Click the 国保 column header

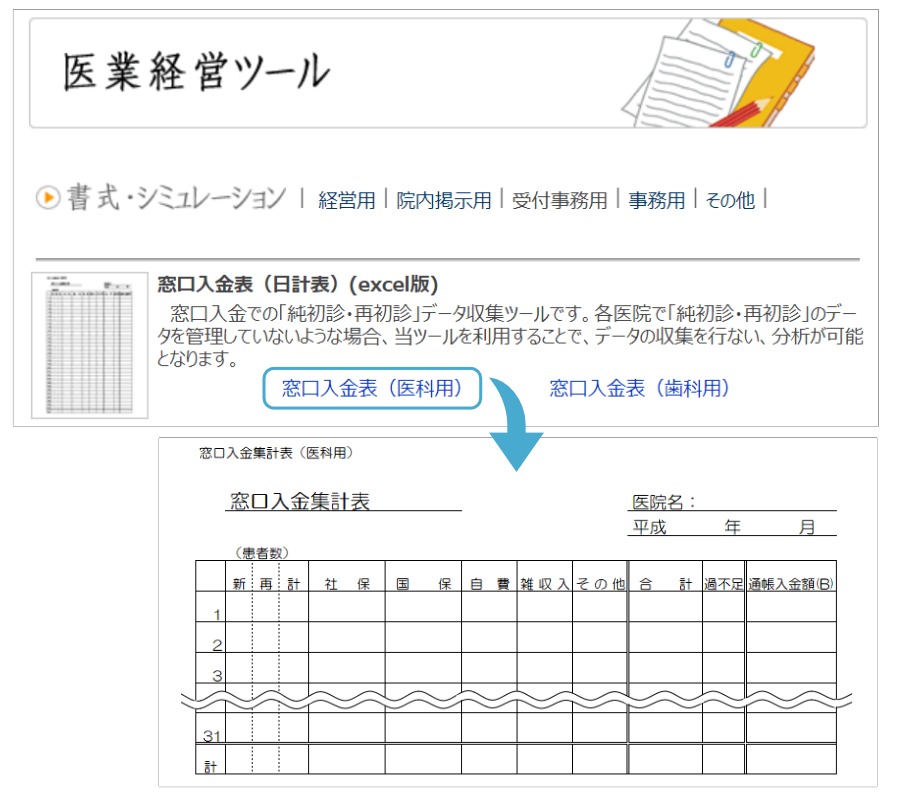point(423,584)
